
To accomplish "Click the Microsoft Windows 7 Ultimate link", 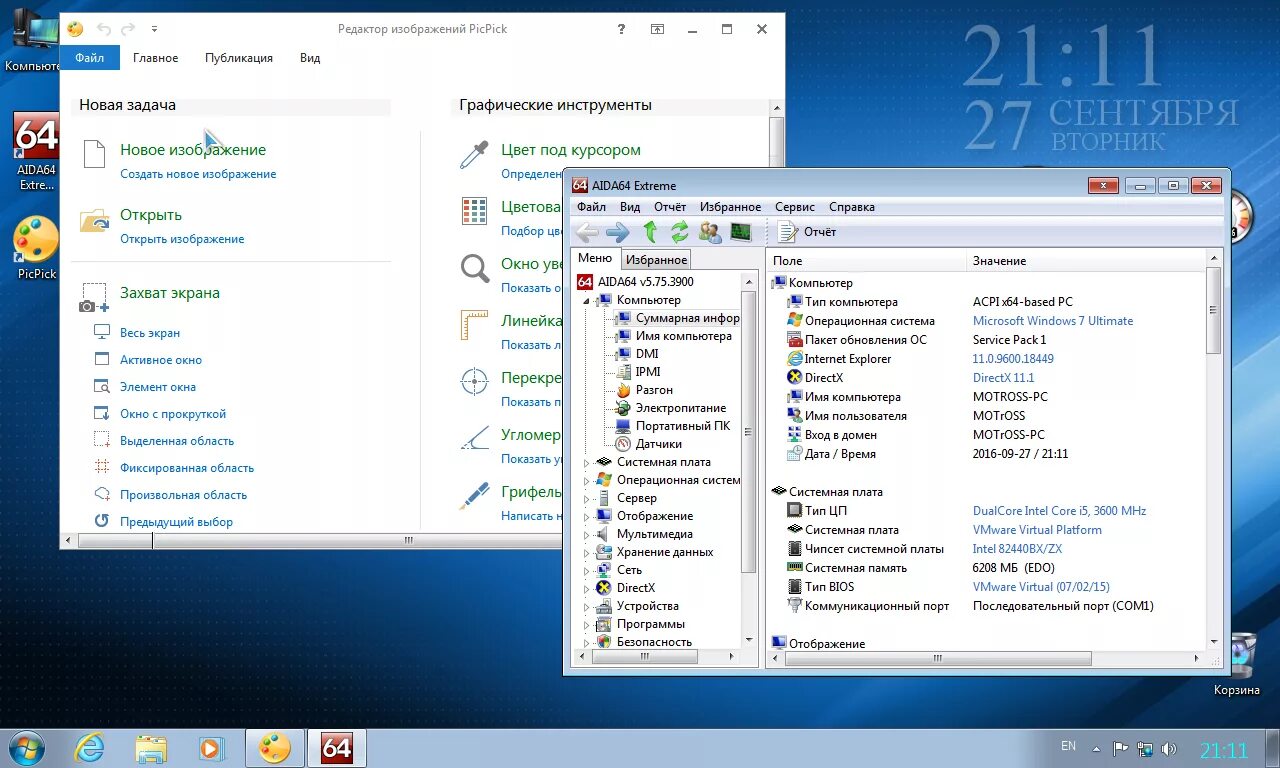I will 1053,321.
